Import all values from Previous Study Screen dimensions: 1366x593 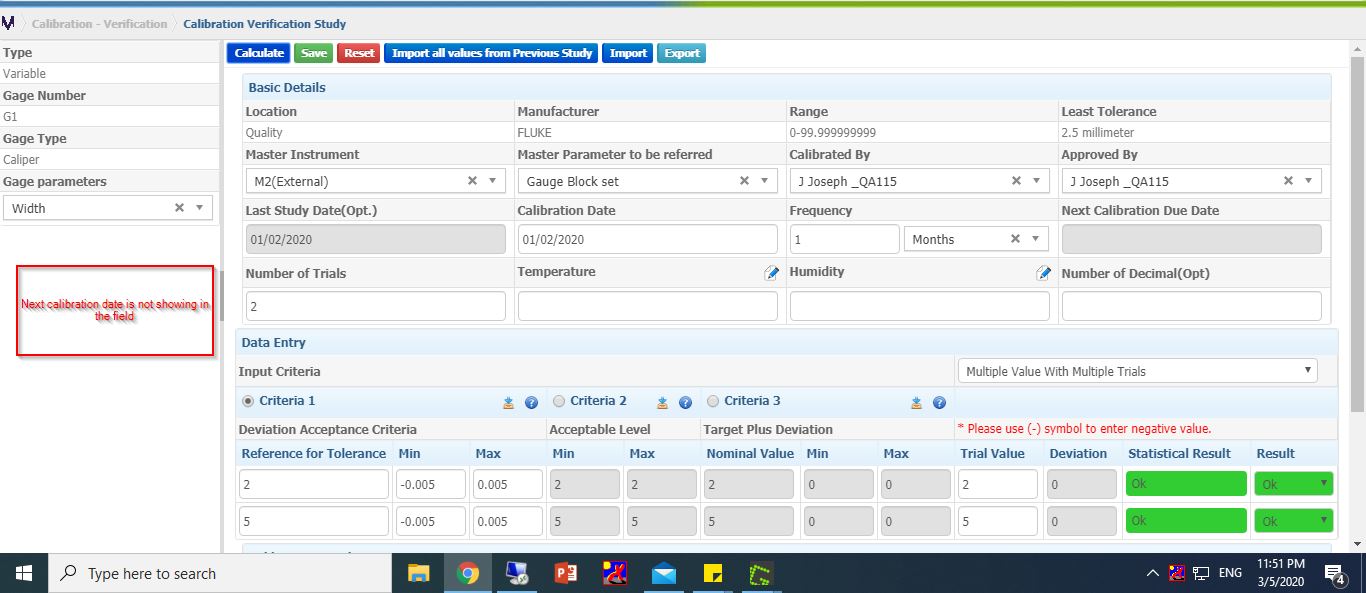(x=492, y=53)
